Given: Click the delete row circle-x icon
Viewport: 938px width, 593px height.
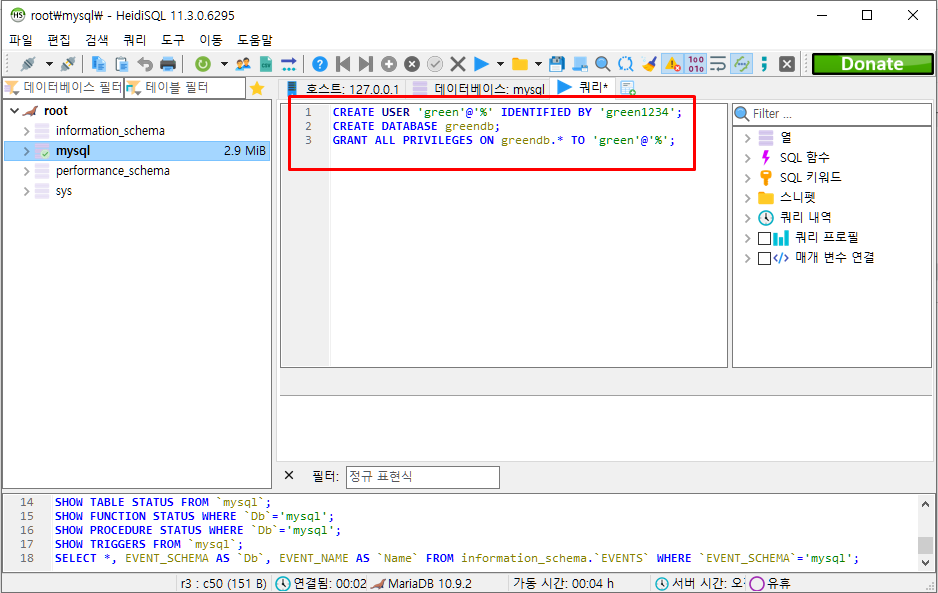Looking at the screenshot, I should (x=412, y=64).
